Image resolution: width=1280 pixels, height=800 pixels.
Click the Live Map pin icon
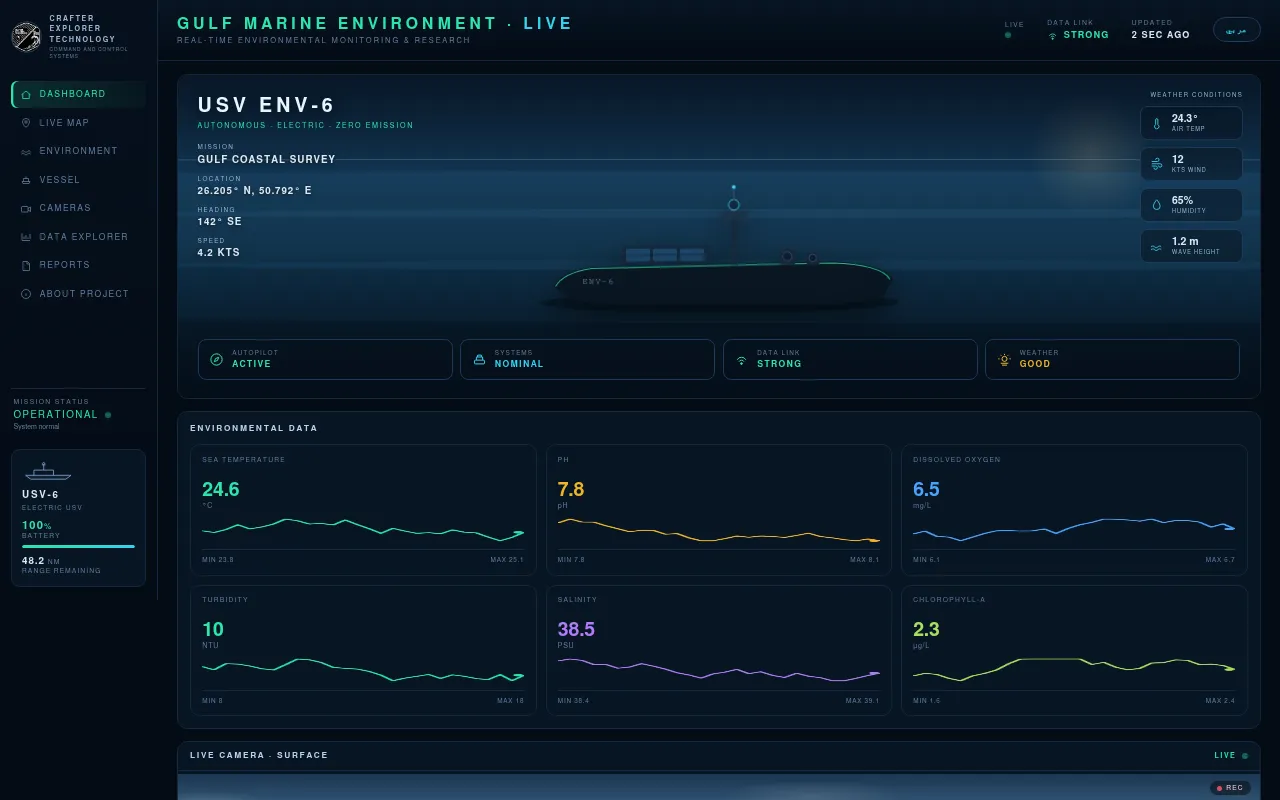[x=26, y=123]
